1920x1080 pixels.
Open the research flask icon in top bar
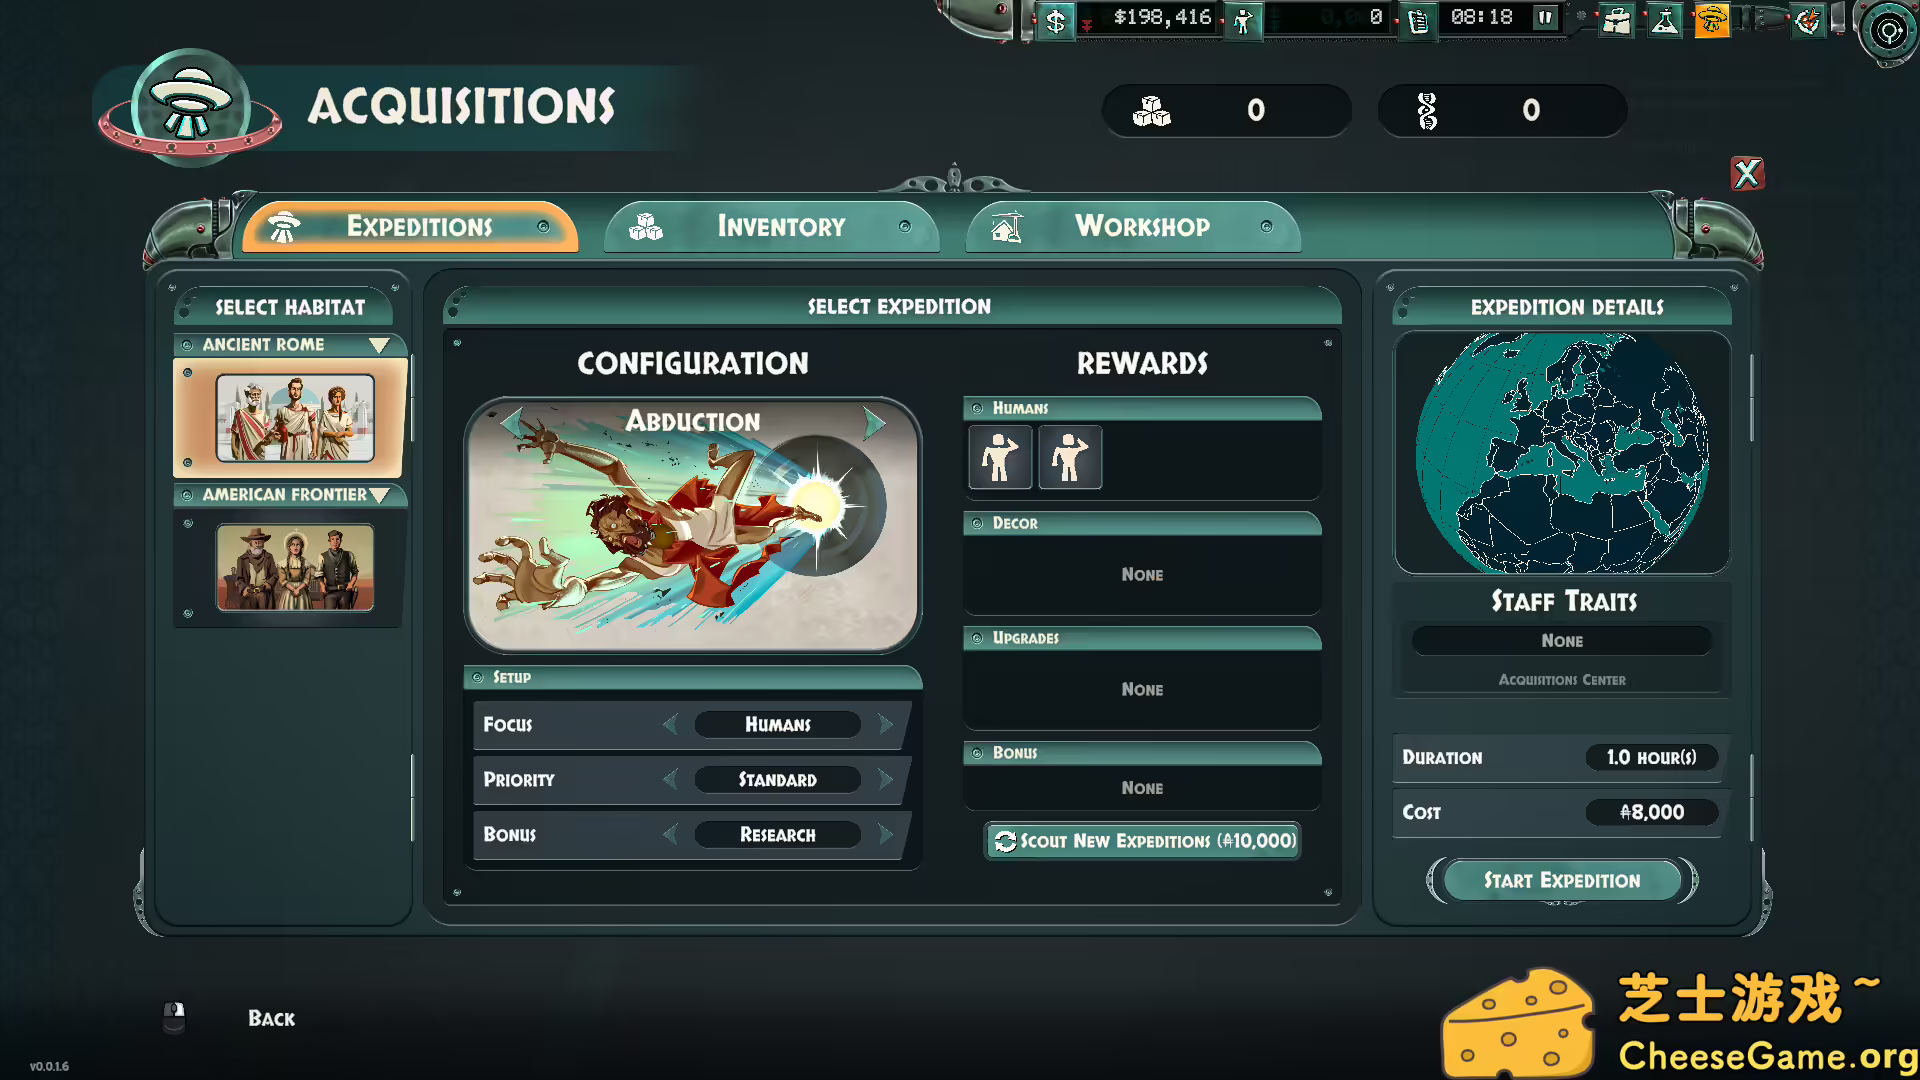[1664, 20]
